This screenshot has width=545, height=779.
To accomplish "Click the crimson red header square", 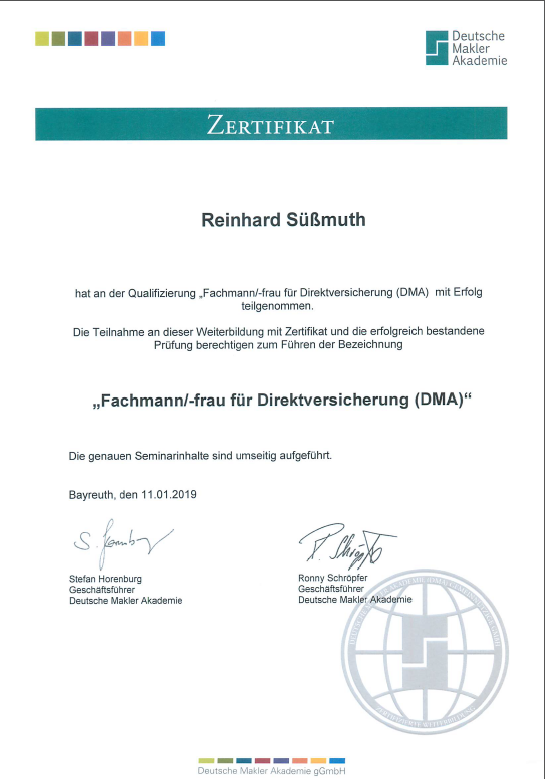I will (x=91, y=39).
